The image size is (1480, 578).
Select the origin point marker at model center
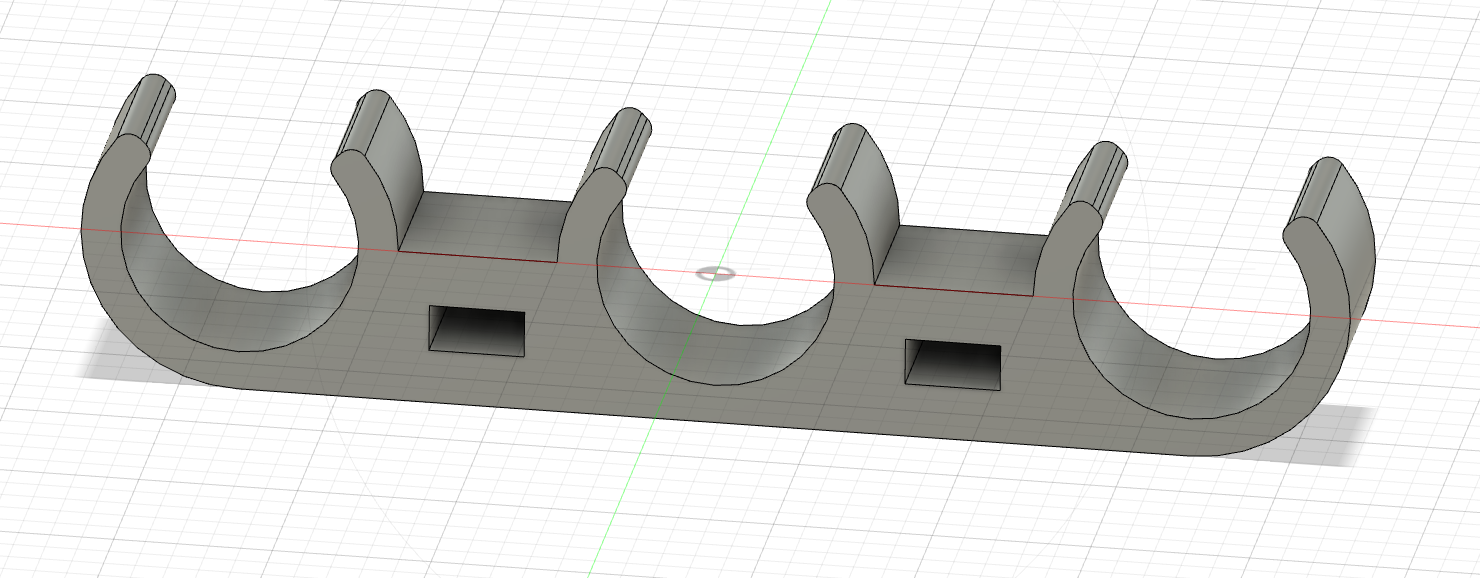coord(714,272)
